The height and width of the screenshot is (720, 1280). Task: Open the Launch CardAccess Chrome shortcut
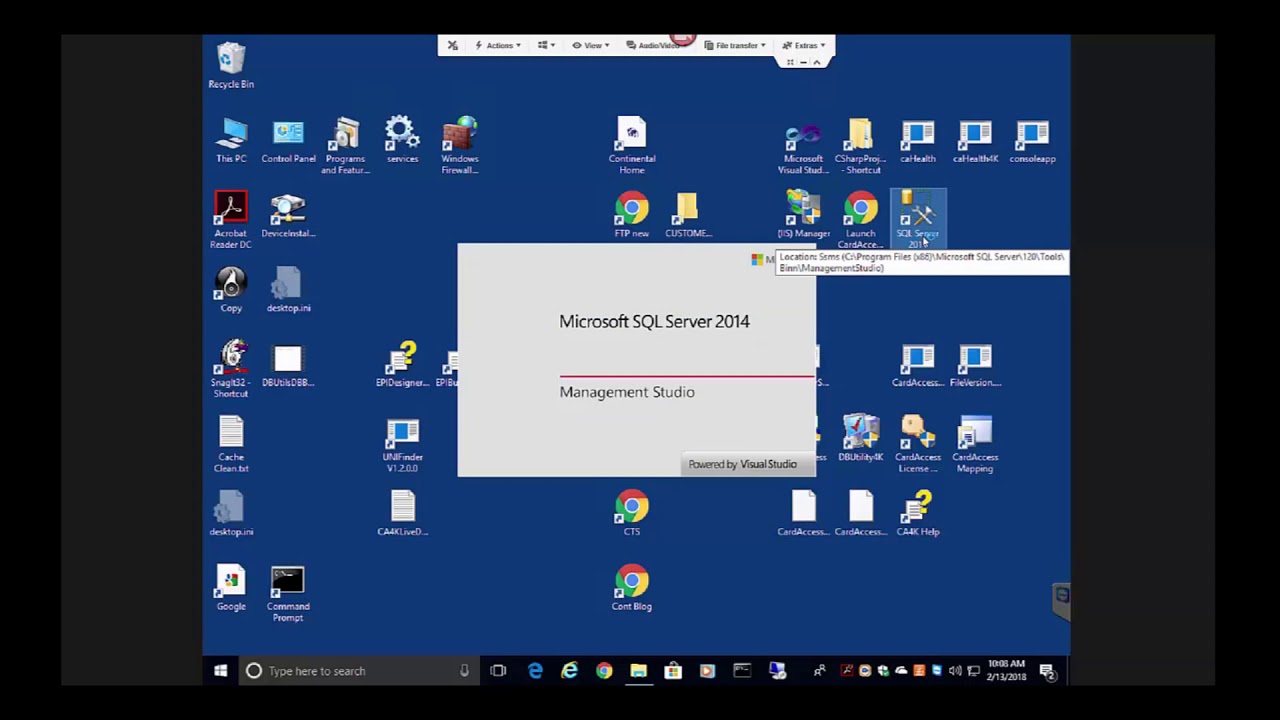[860, 220]
